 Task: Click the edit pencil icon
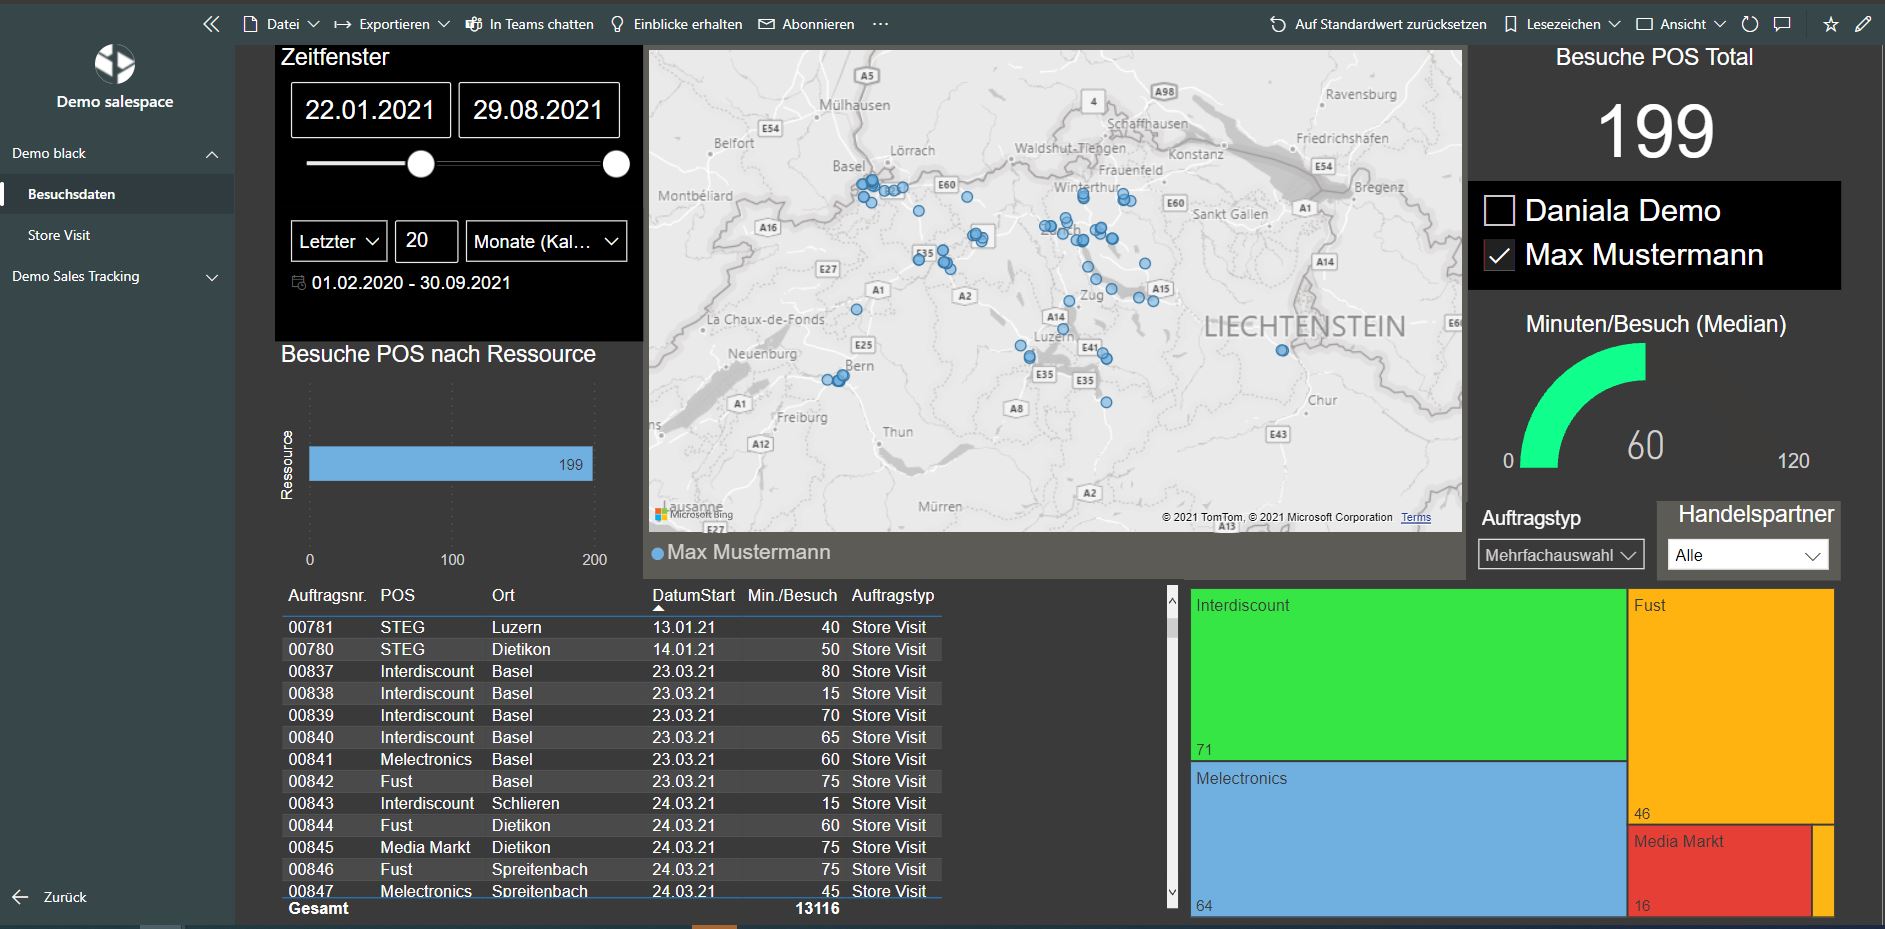1862,24
